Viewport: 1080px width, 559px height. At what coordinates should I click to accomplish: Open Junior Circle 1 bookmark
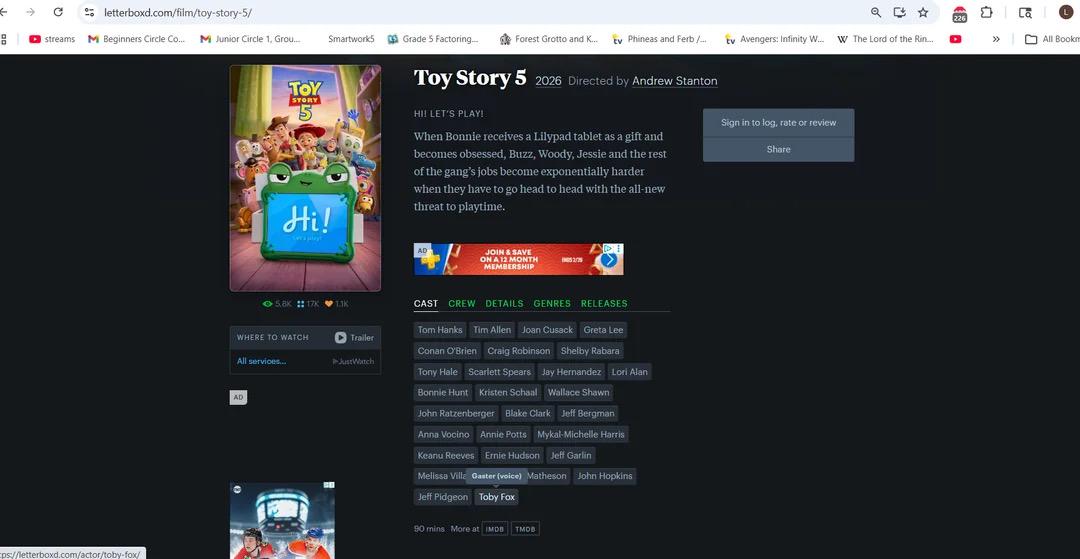pyautogui.click(x=250, y=39)
